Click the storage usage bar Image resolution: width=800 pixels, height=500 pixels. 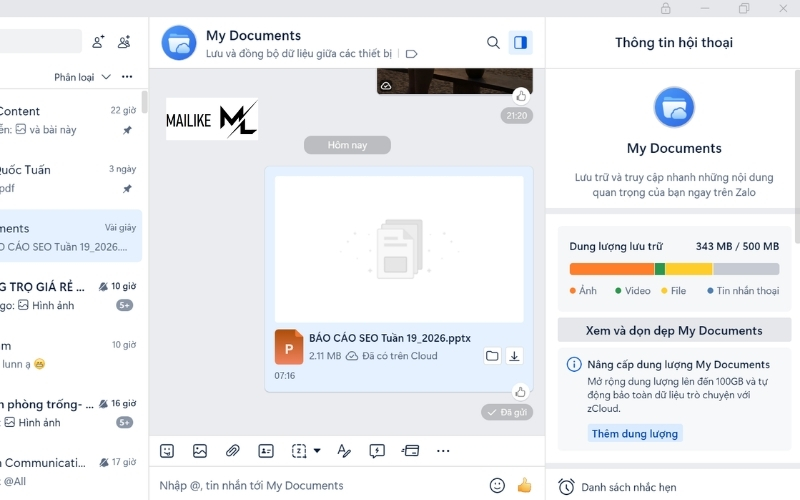point(674,268)
